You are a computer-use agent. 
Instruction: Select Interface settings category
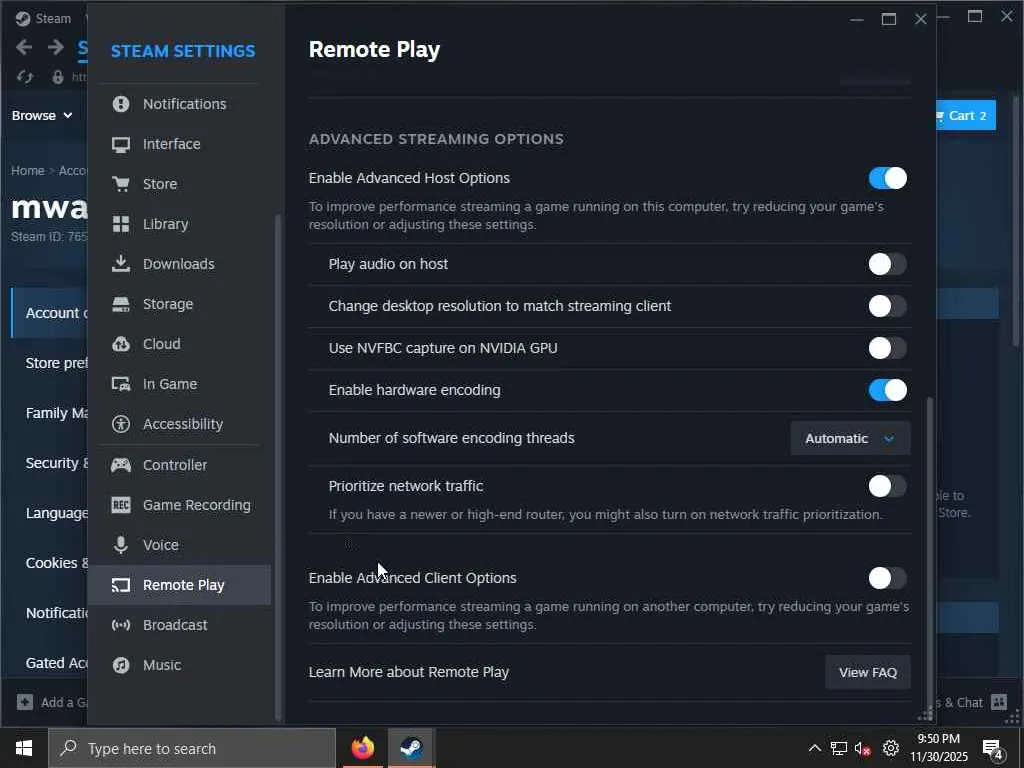pos(179,144)
